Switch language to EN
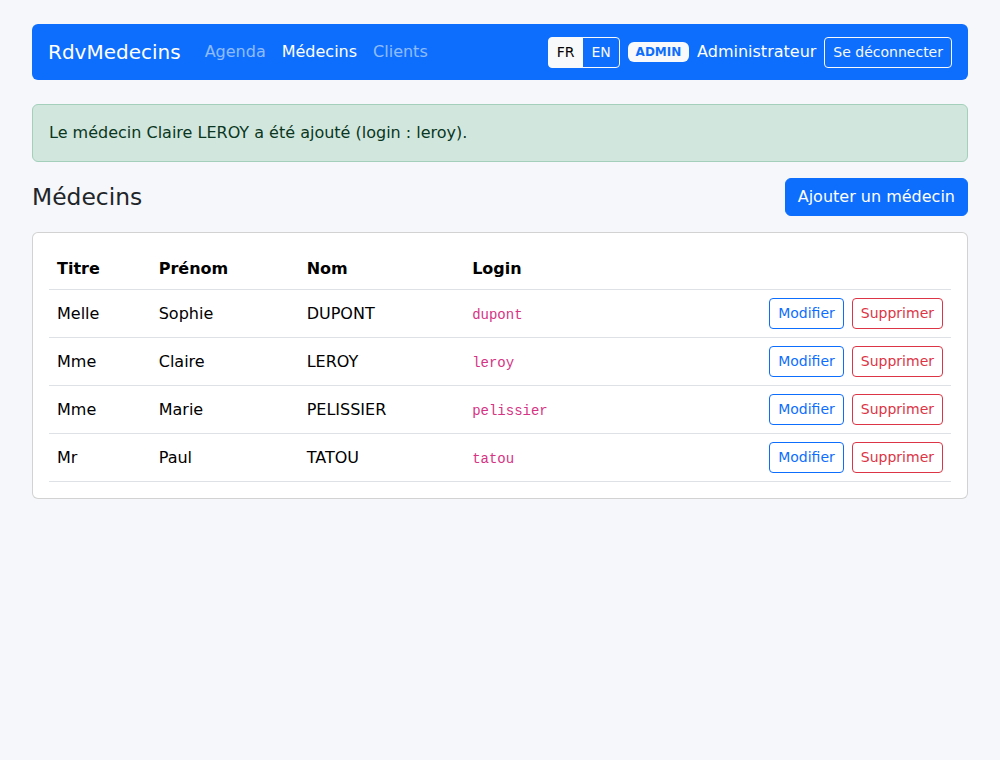 (x=601, y=52)
